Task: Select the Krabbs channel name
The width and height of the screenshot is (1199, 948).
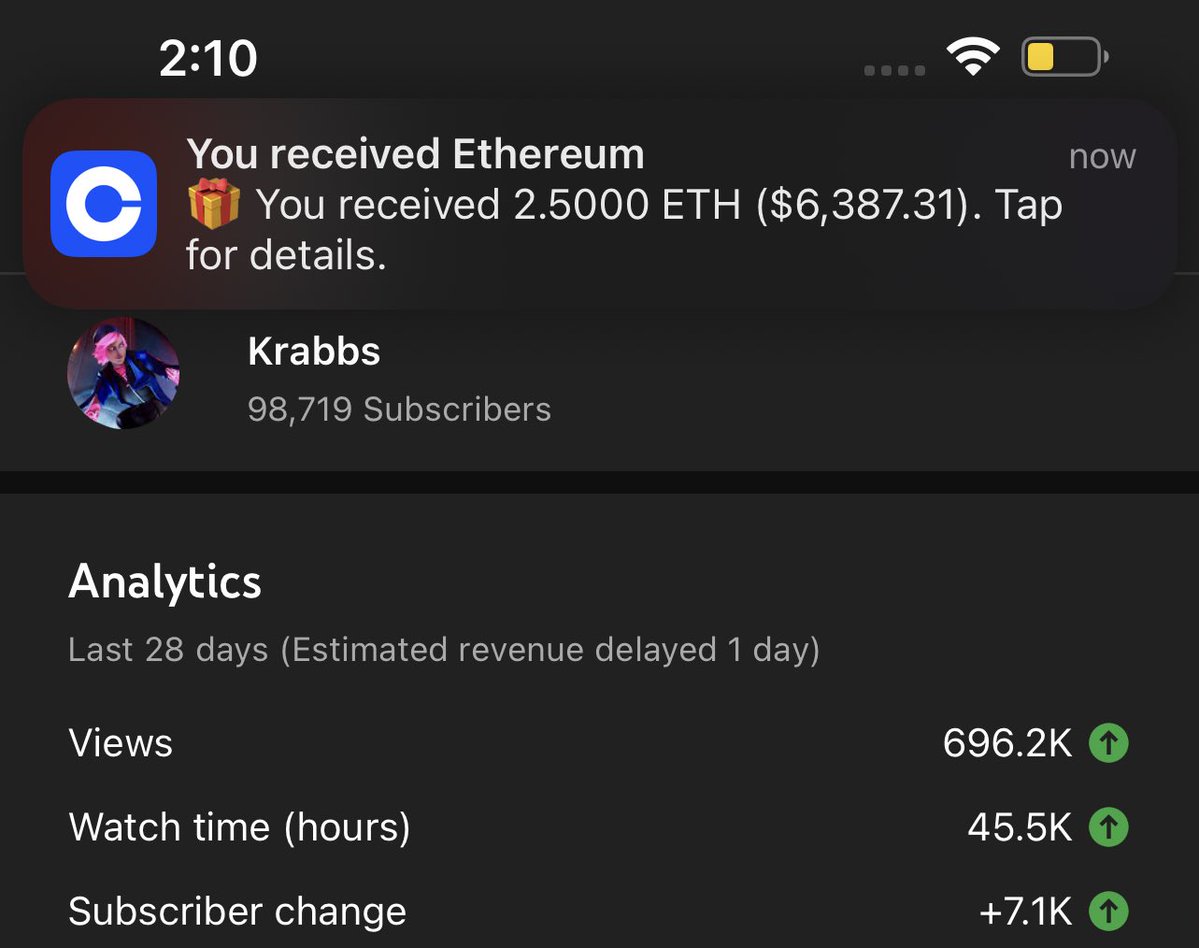Action: point(314,352)
